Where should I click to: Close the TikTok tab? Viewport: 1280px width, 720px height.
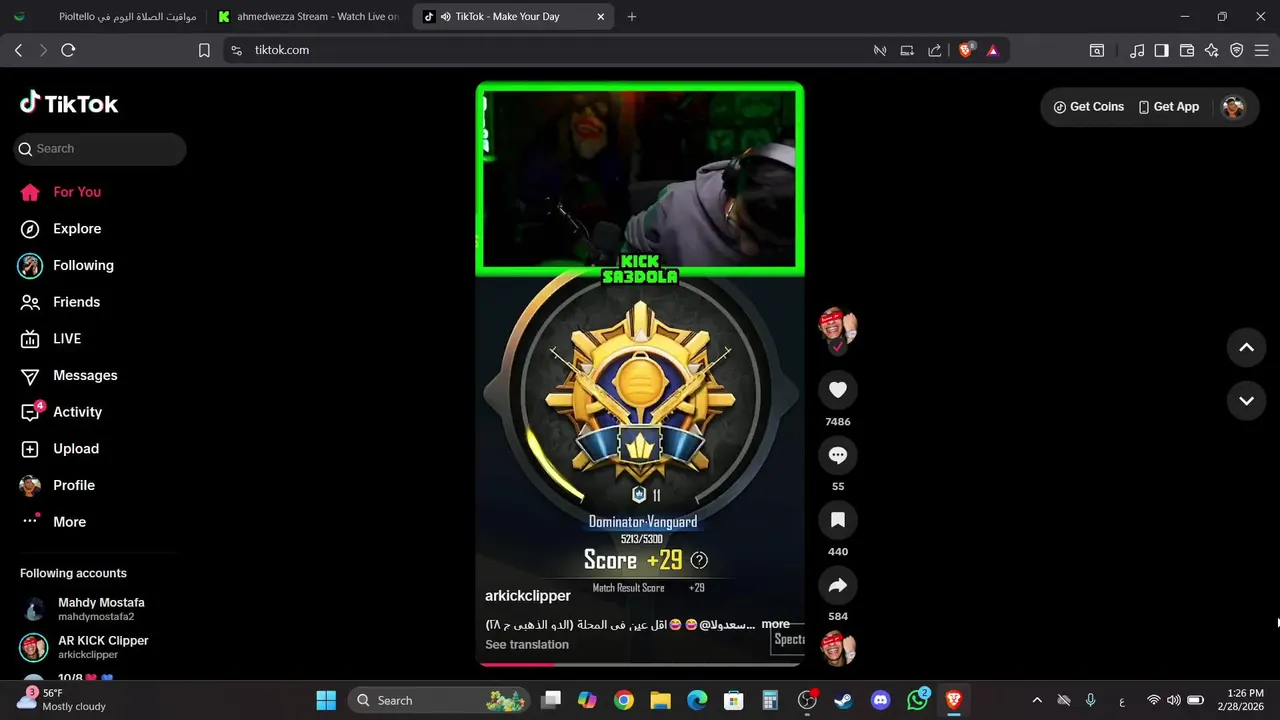click(x=600, y=17)
